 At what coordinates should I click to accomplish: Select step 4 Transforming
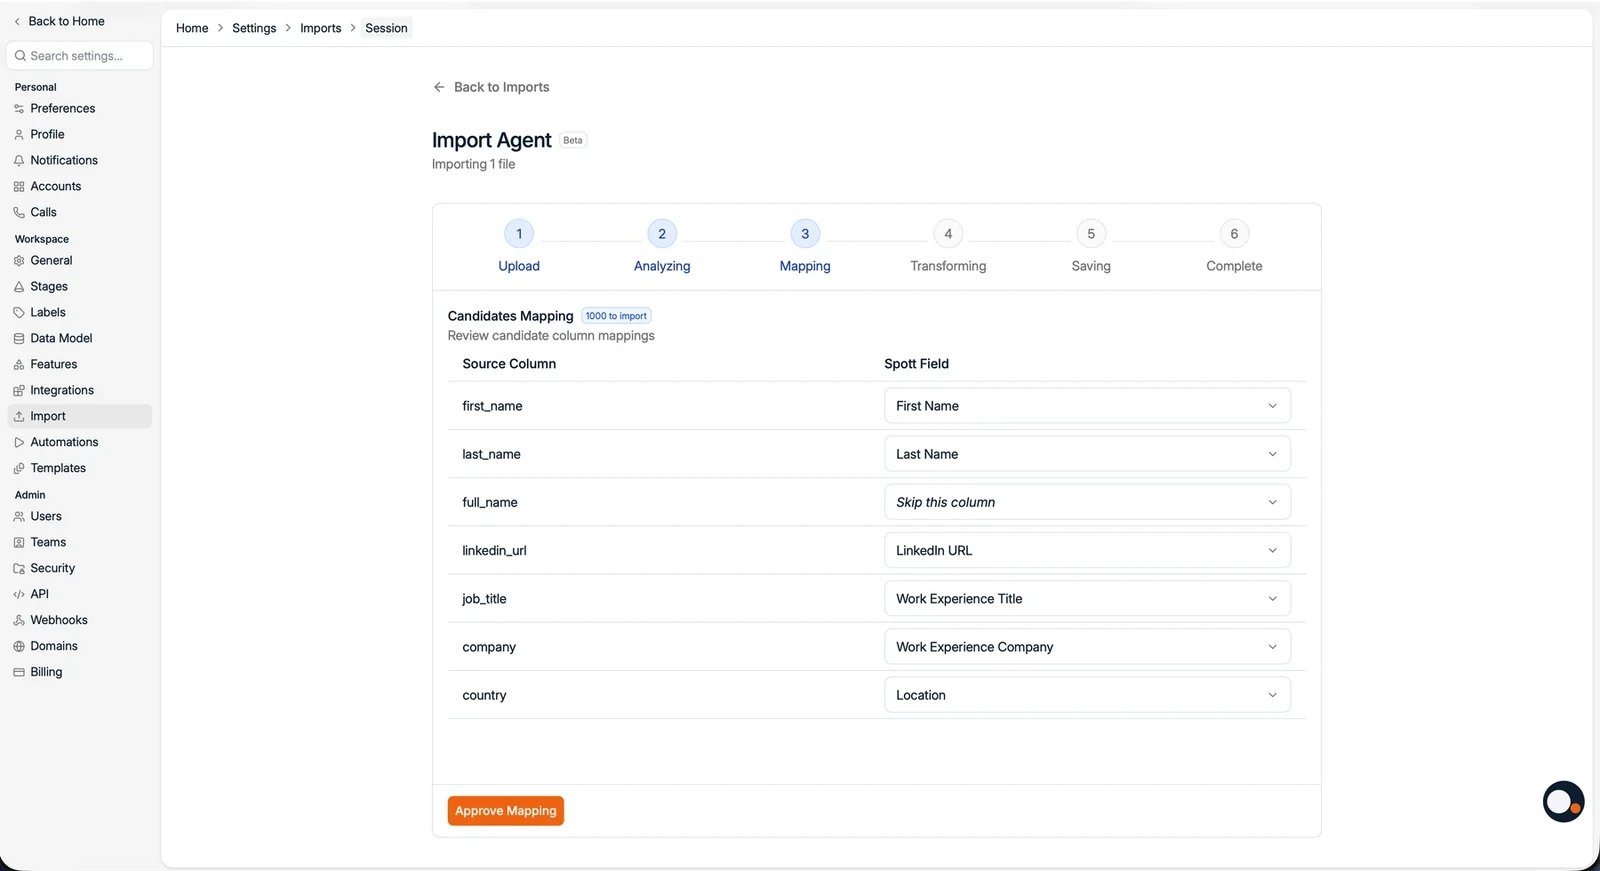pos(948,246)
